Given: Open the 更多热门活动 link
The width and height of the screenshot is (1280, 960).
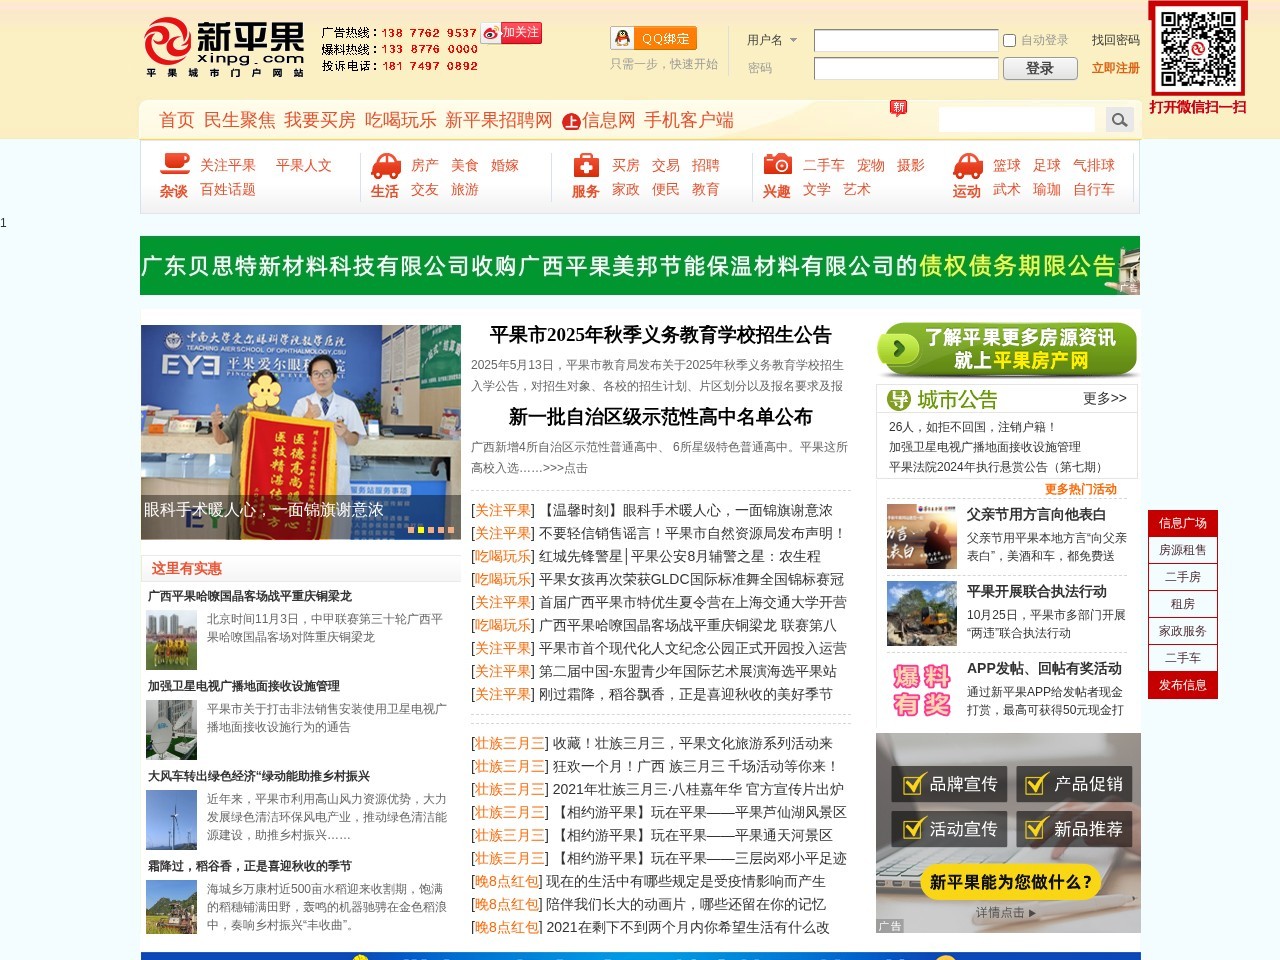Looking at the screenshot, I should click(x=1081, y=489).
